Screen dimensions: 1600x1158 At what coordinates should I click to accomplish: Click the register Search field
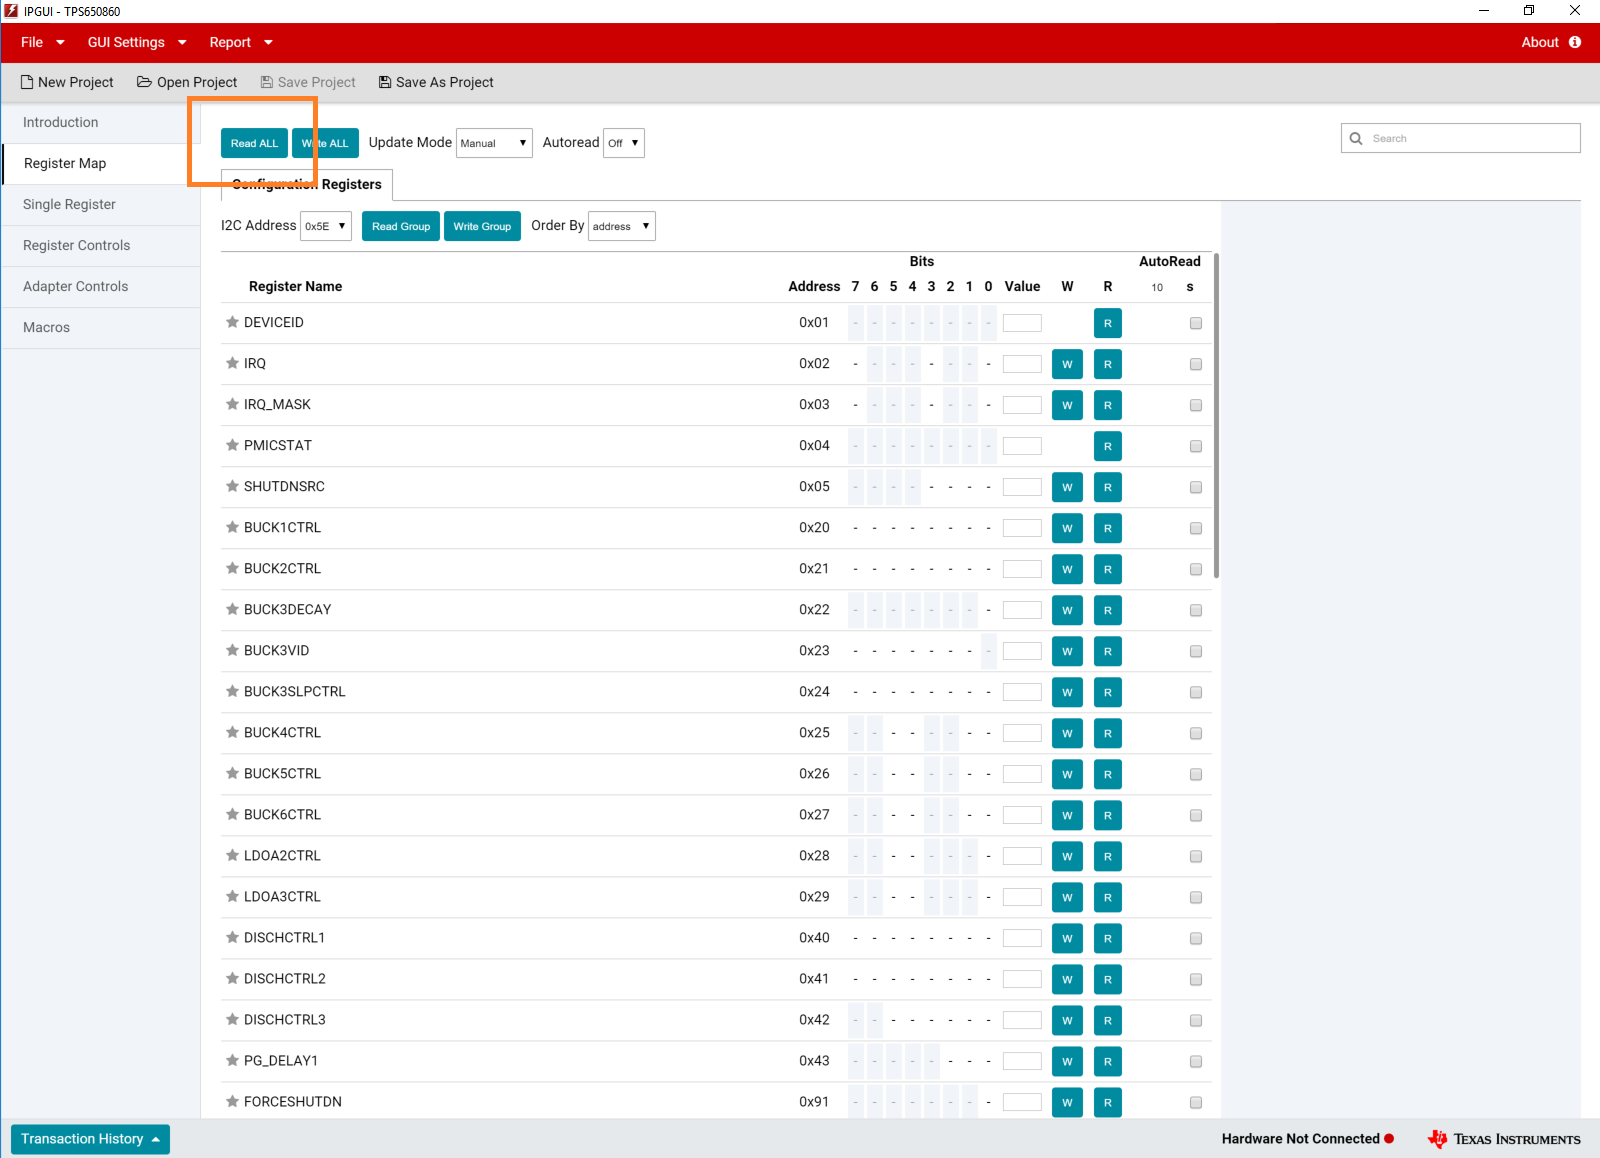1461,138
